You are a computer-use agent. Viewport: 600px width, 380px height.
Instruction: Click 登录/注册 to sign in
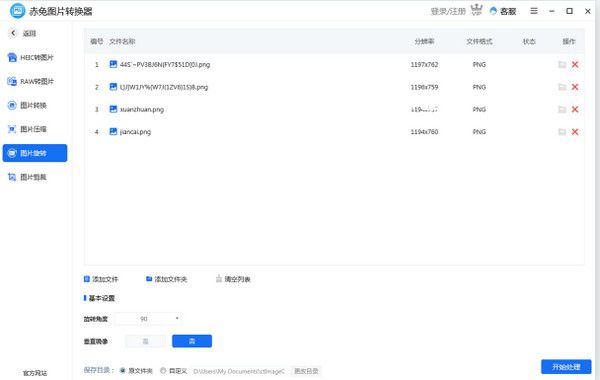tap(448, 11)
